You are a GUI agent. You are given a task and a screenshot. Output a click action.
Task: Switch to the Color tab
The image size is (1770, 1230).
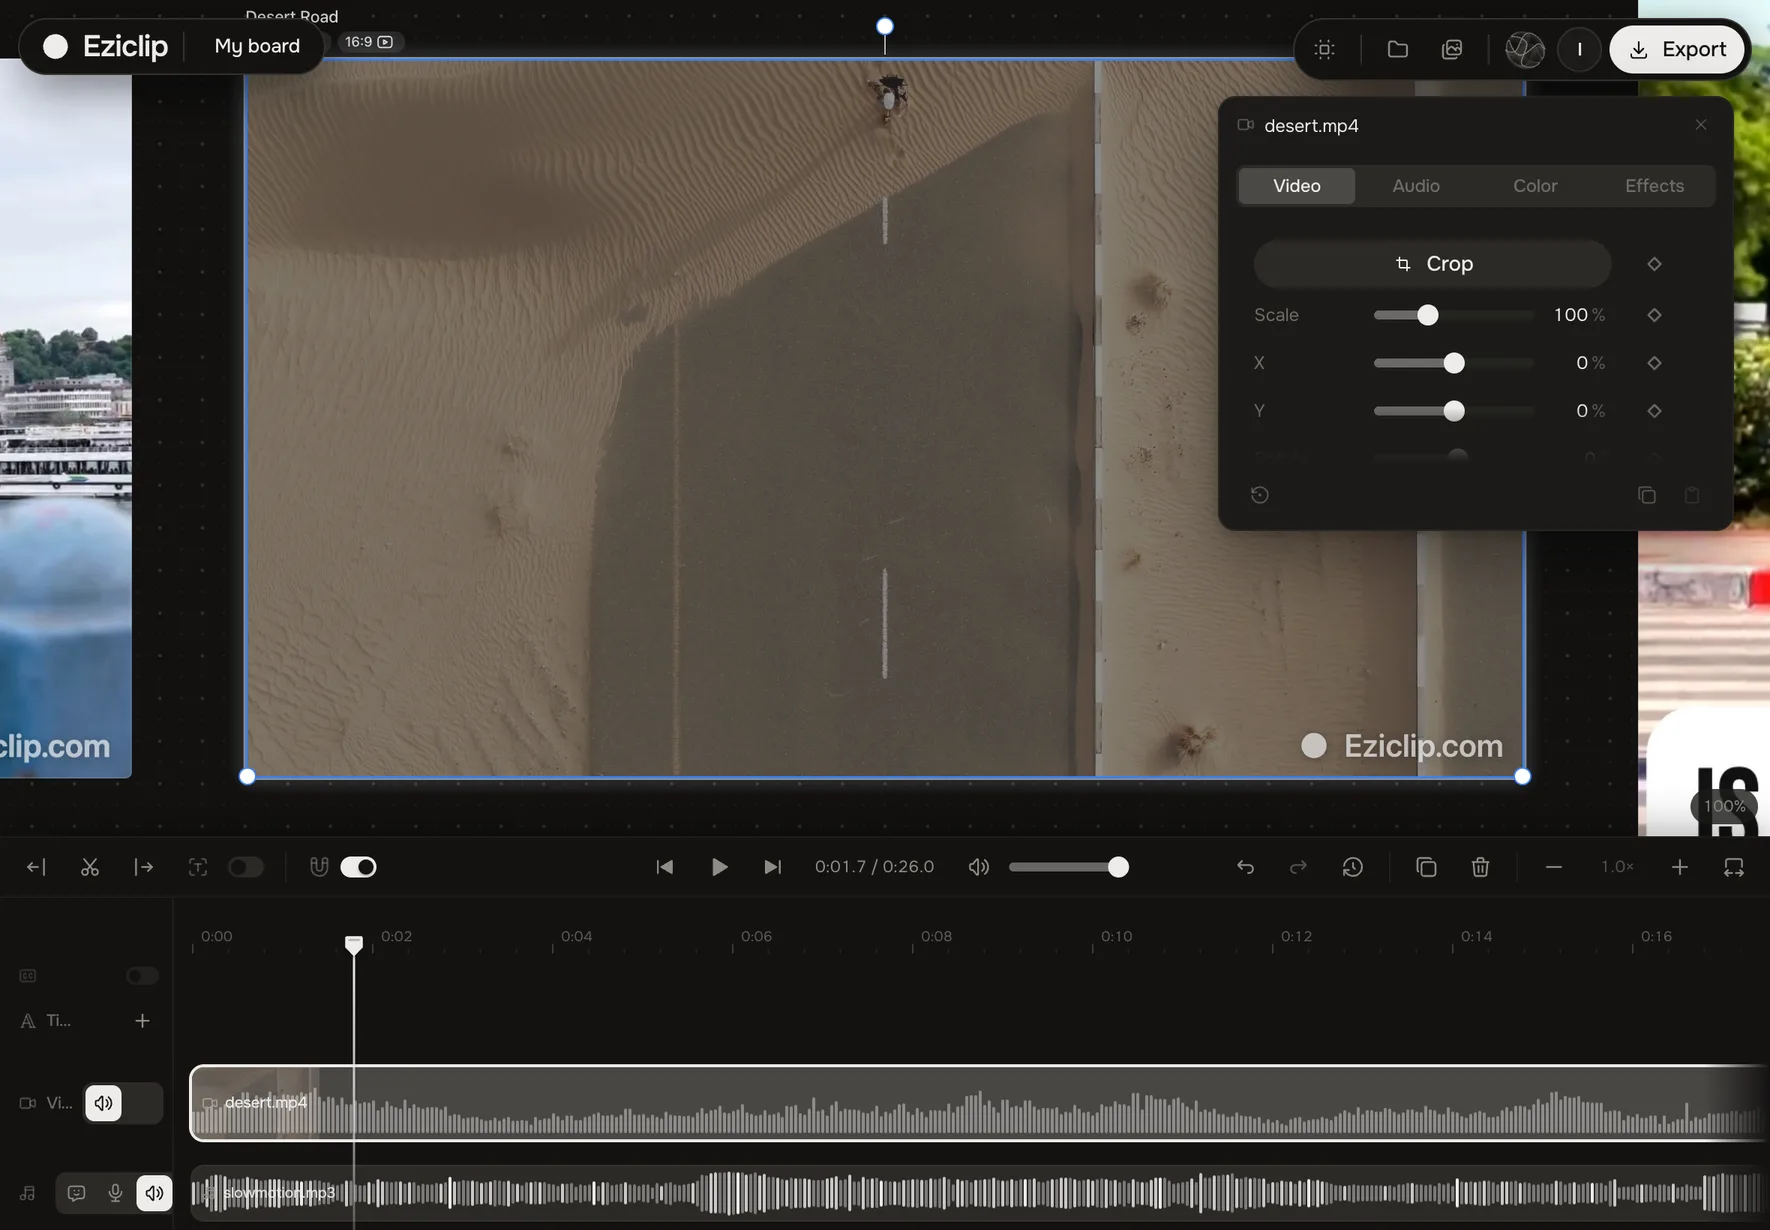pyautogui.click(x=1535, y=186)
